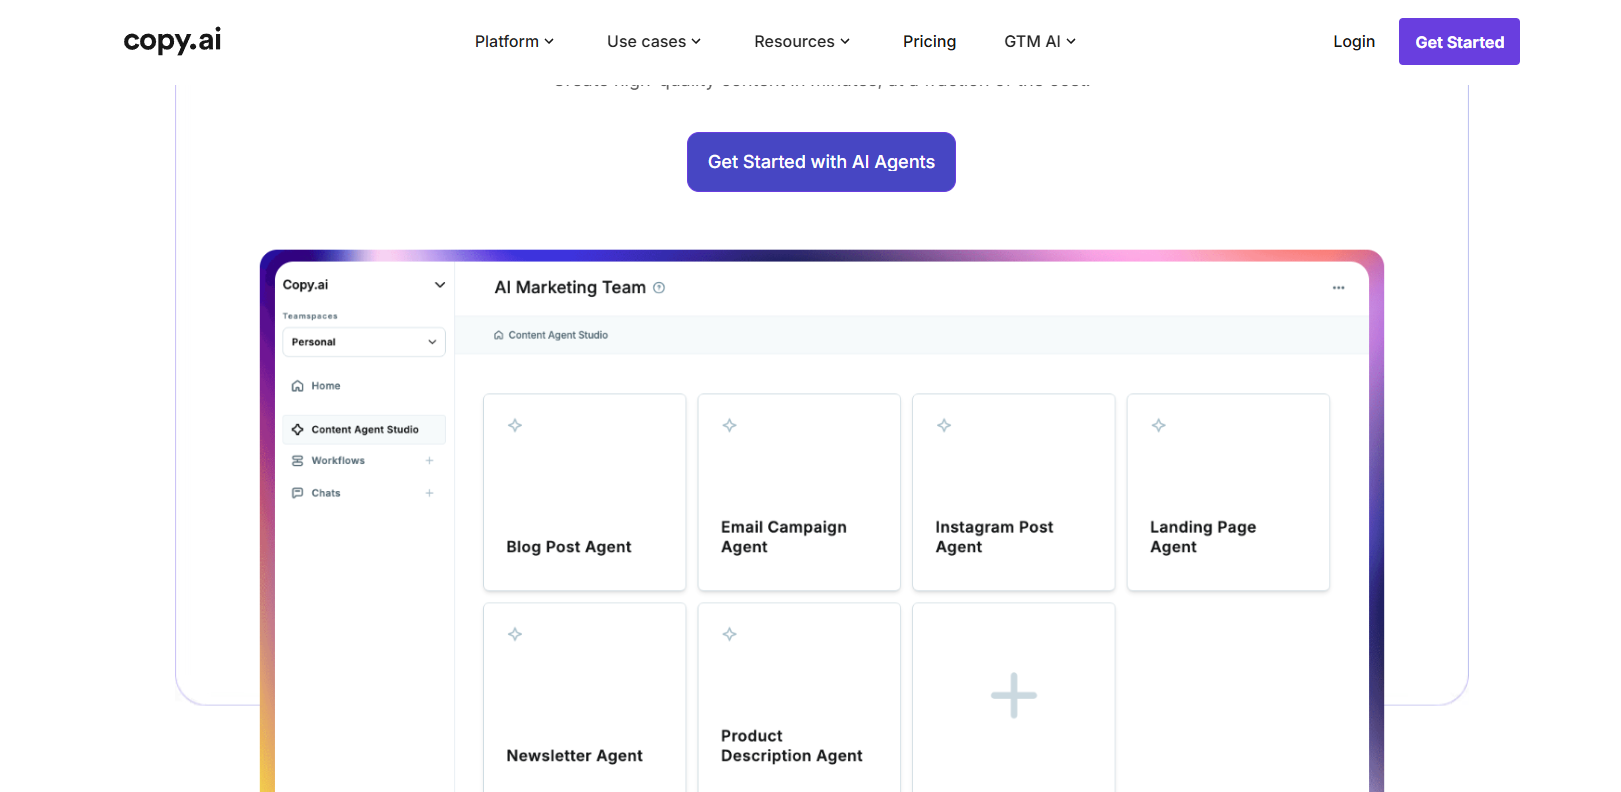1621x792 pixels.
Task: Click sparkle icon on Instagram Post Agent card
Action: pos(944,426)
